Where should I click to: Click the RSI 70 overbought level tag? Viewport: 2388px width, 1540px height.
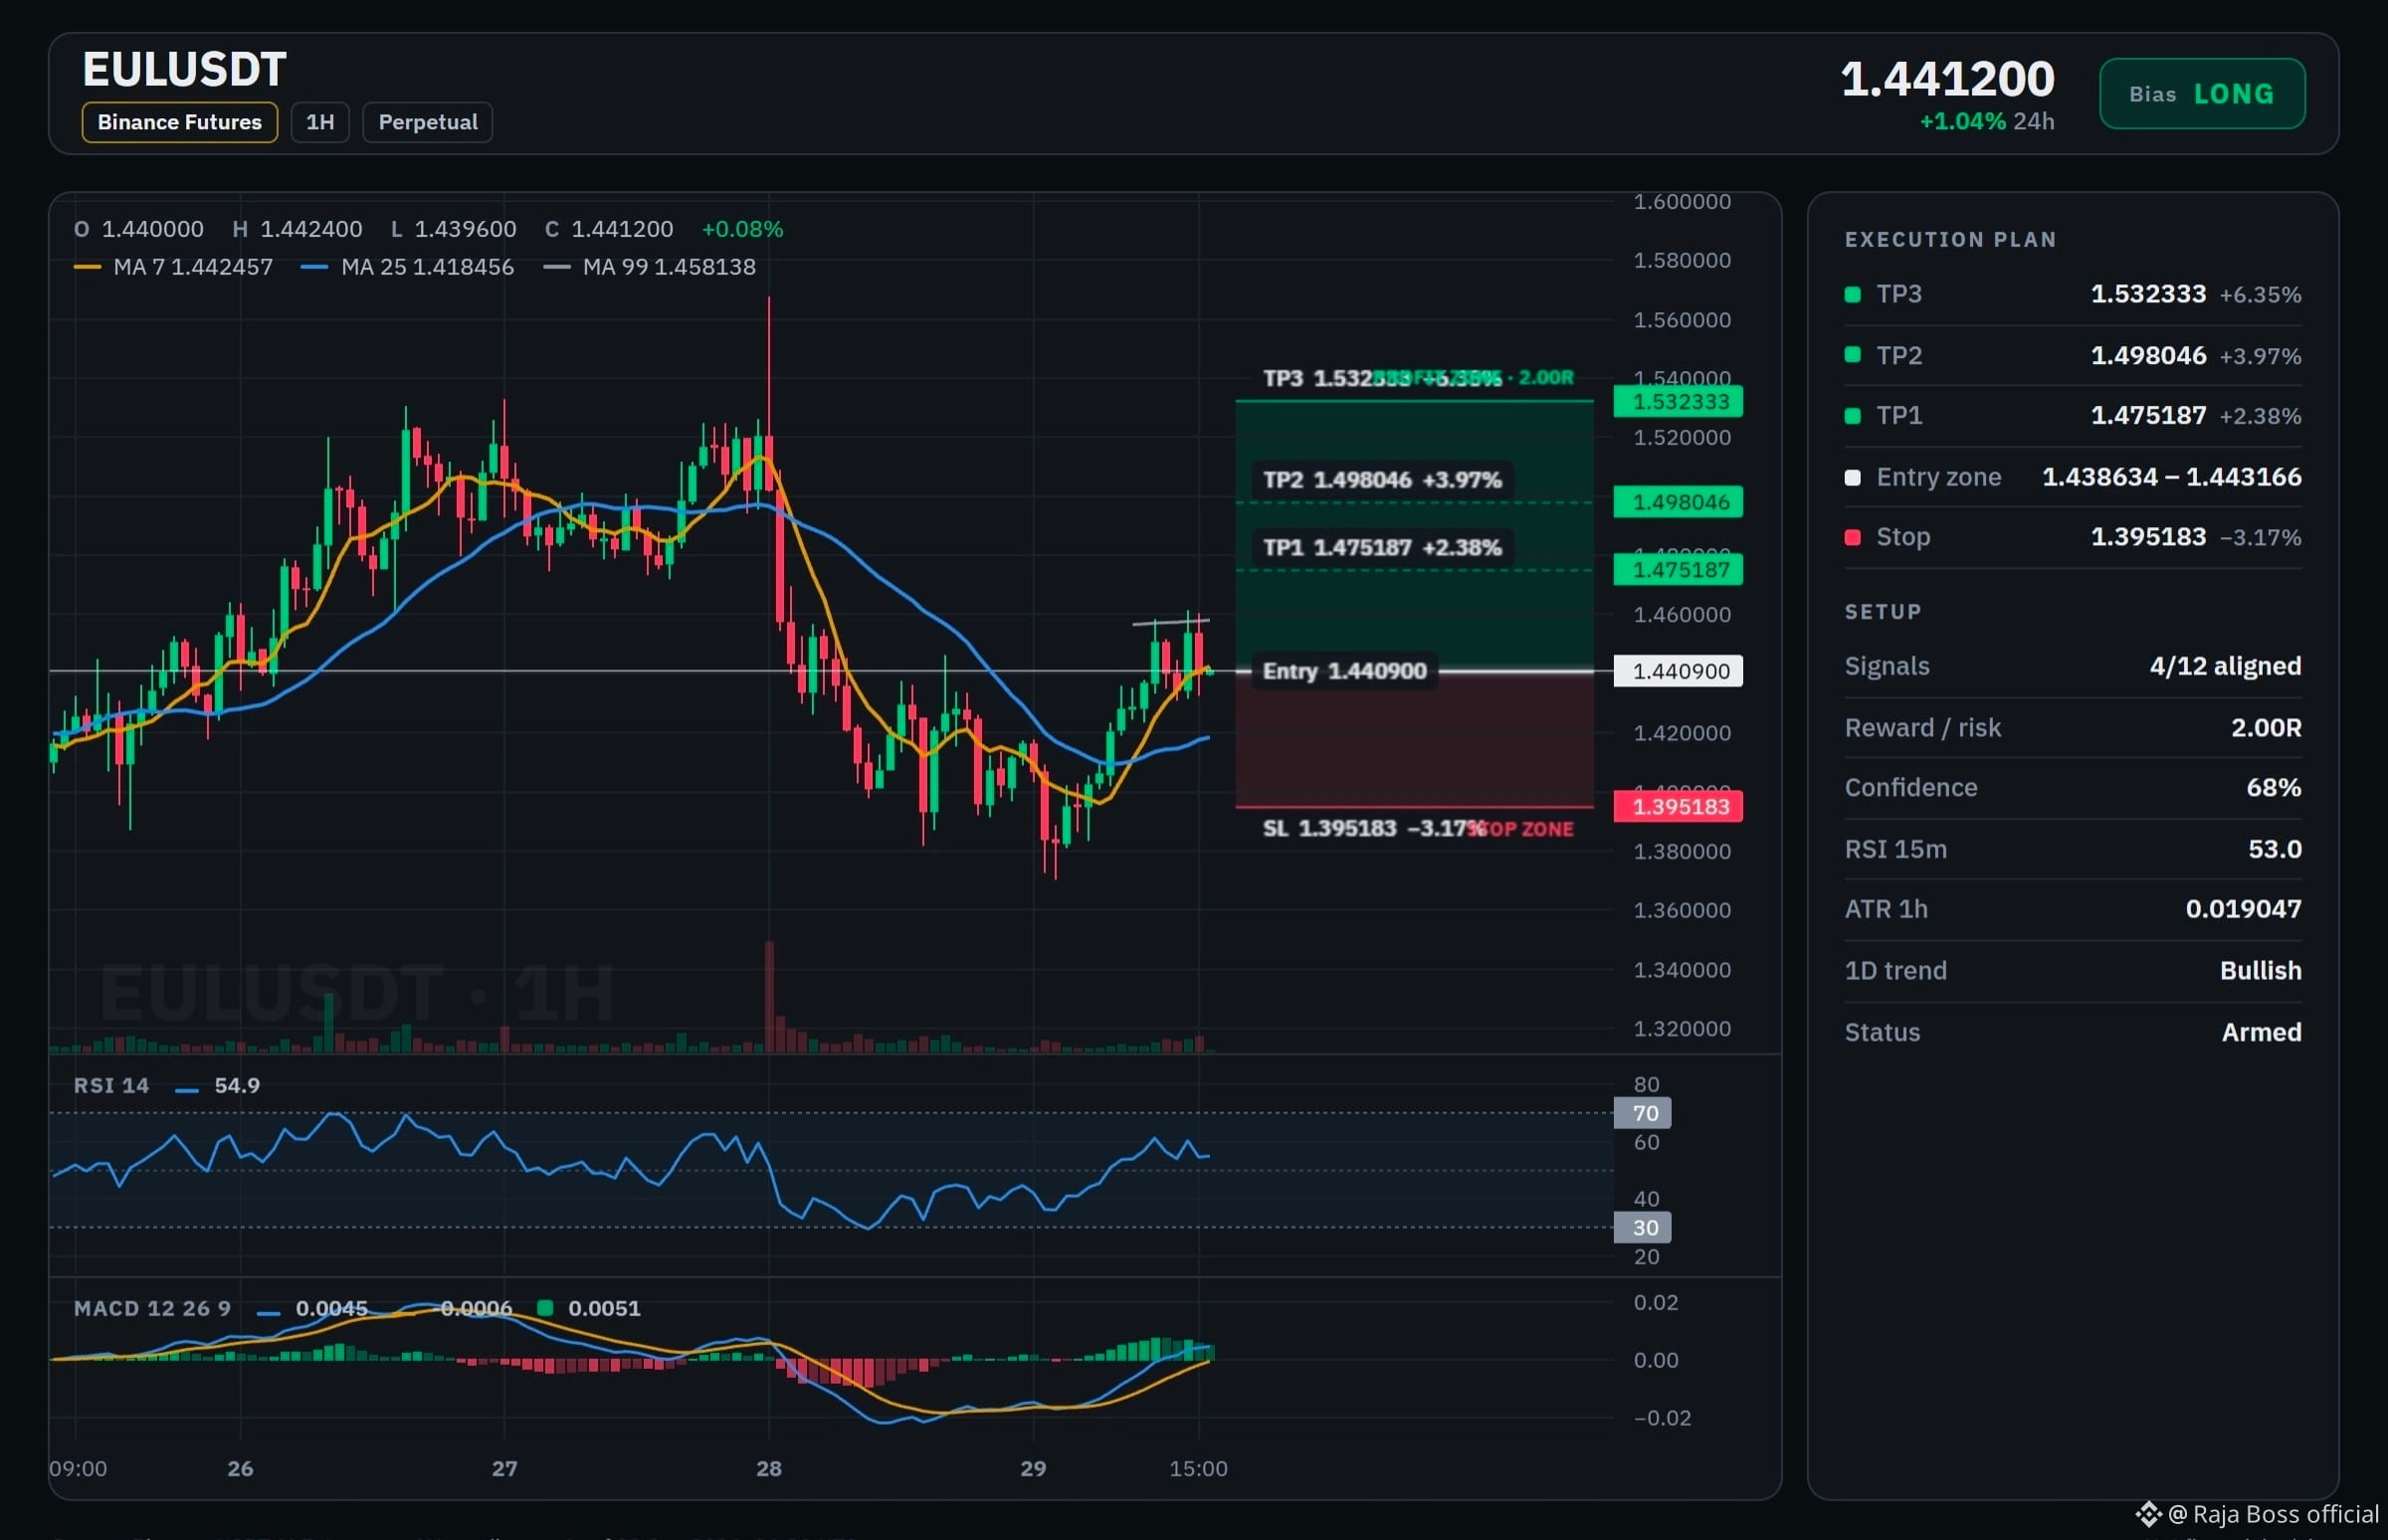coord(1642,1113)
